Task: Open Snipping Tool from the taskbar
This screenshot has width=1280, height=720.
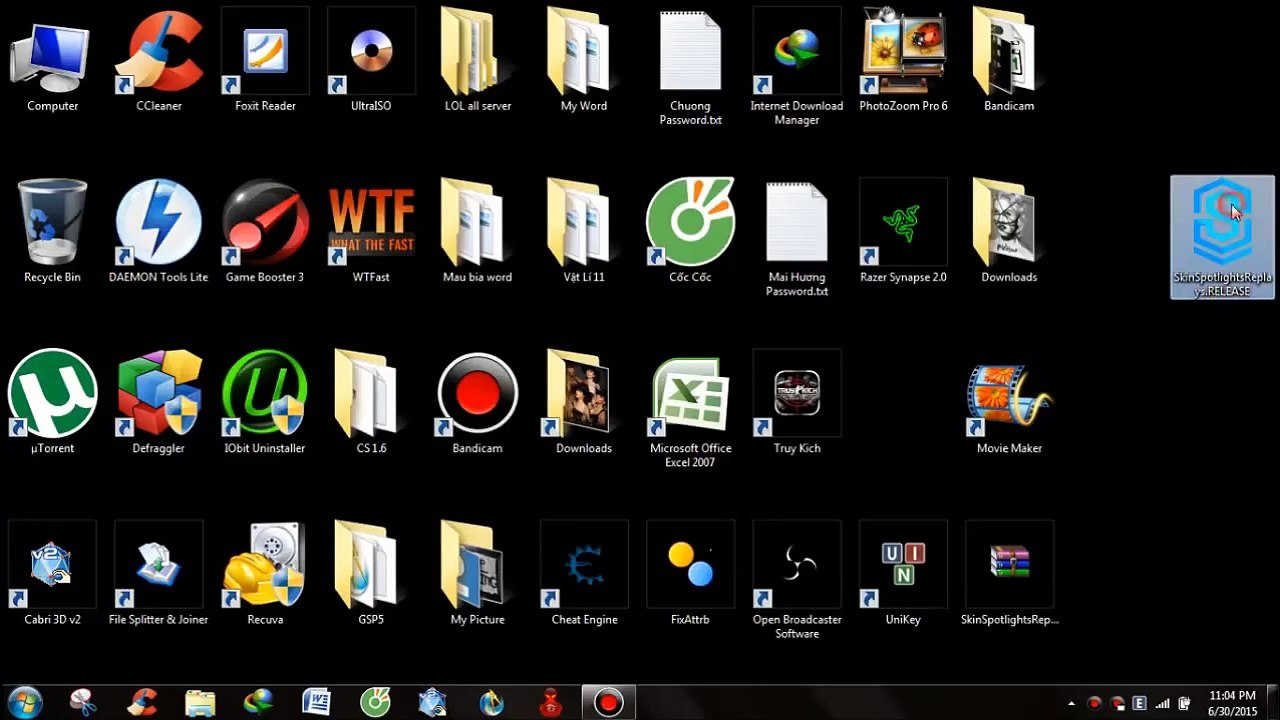Action: [83, 702]
